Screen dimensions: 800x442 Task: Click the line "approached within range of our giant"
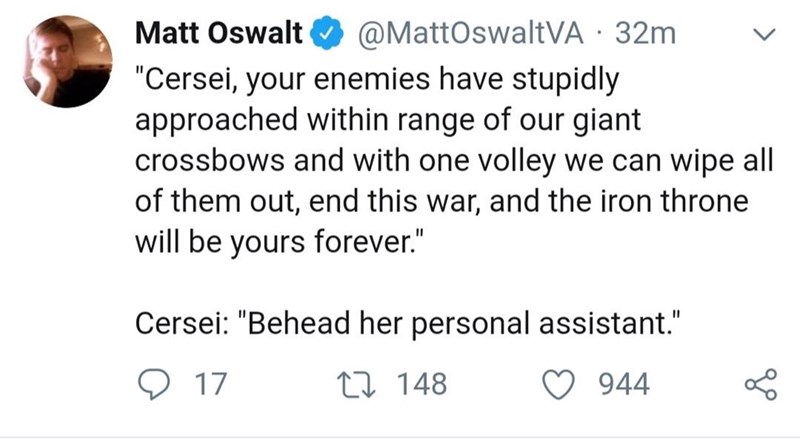coord(388,121)
